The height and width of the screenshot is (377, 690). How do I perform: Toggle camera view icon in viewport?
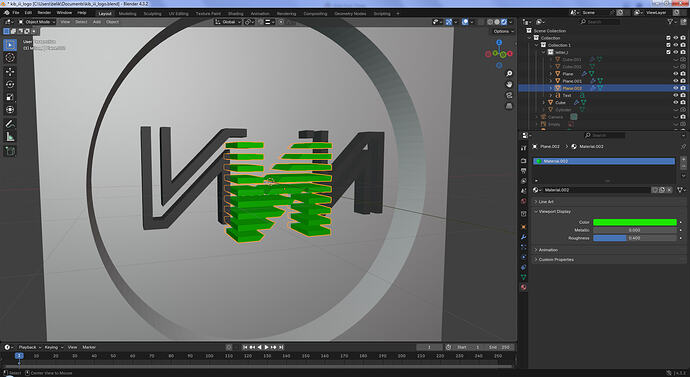[x=509, y=95]
